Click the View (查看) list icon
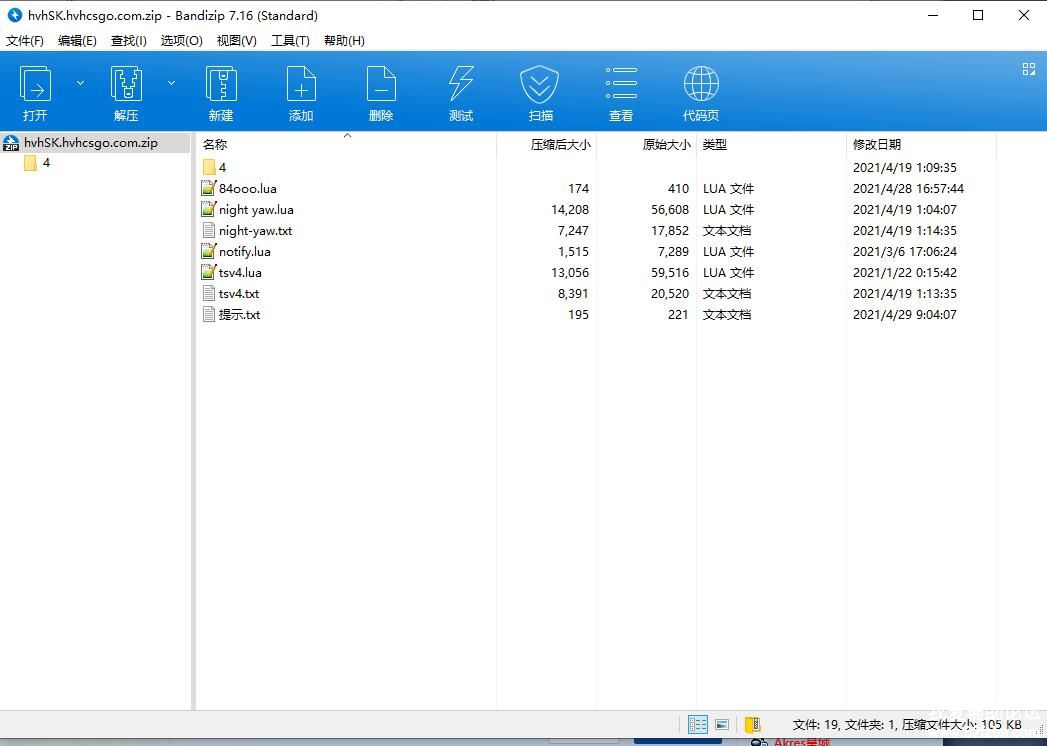Image resolution: width=1047 pixels, height=746 pixels. pyautogui.click(x=620, y=83)
